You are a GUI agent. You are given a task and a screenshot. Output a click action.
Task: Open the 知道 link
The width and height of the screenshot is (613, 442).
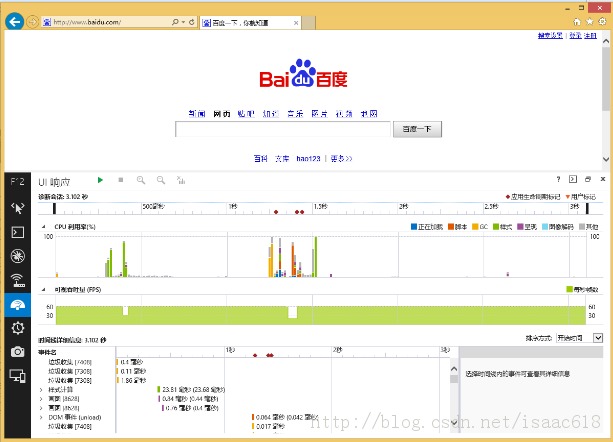coord(271,114)
